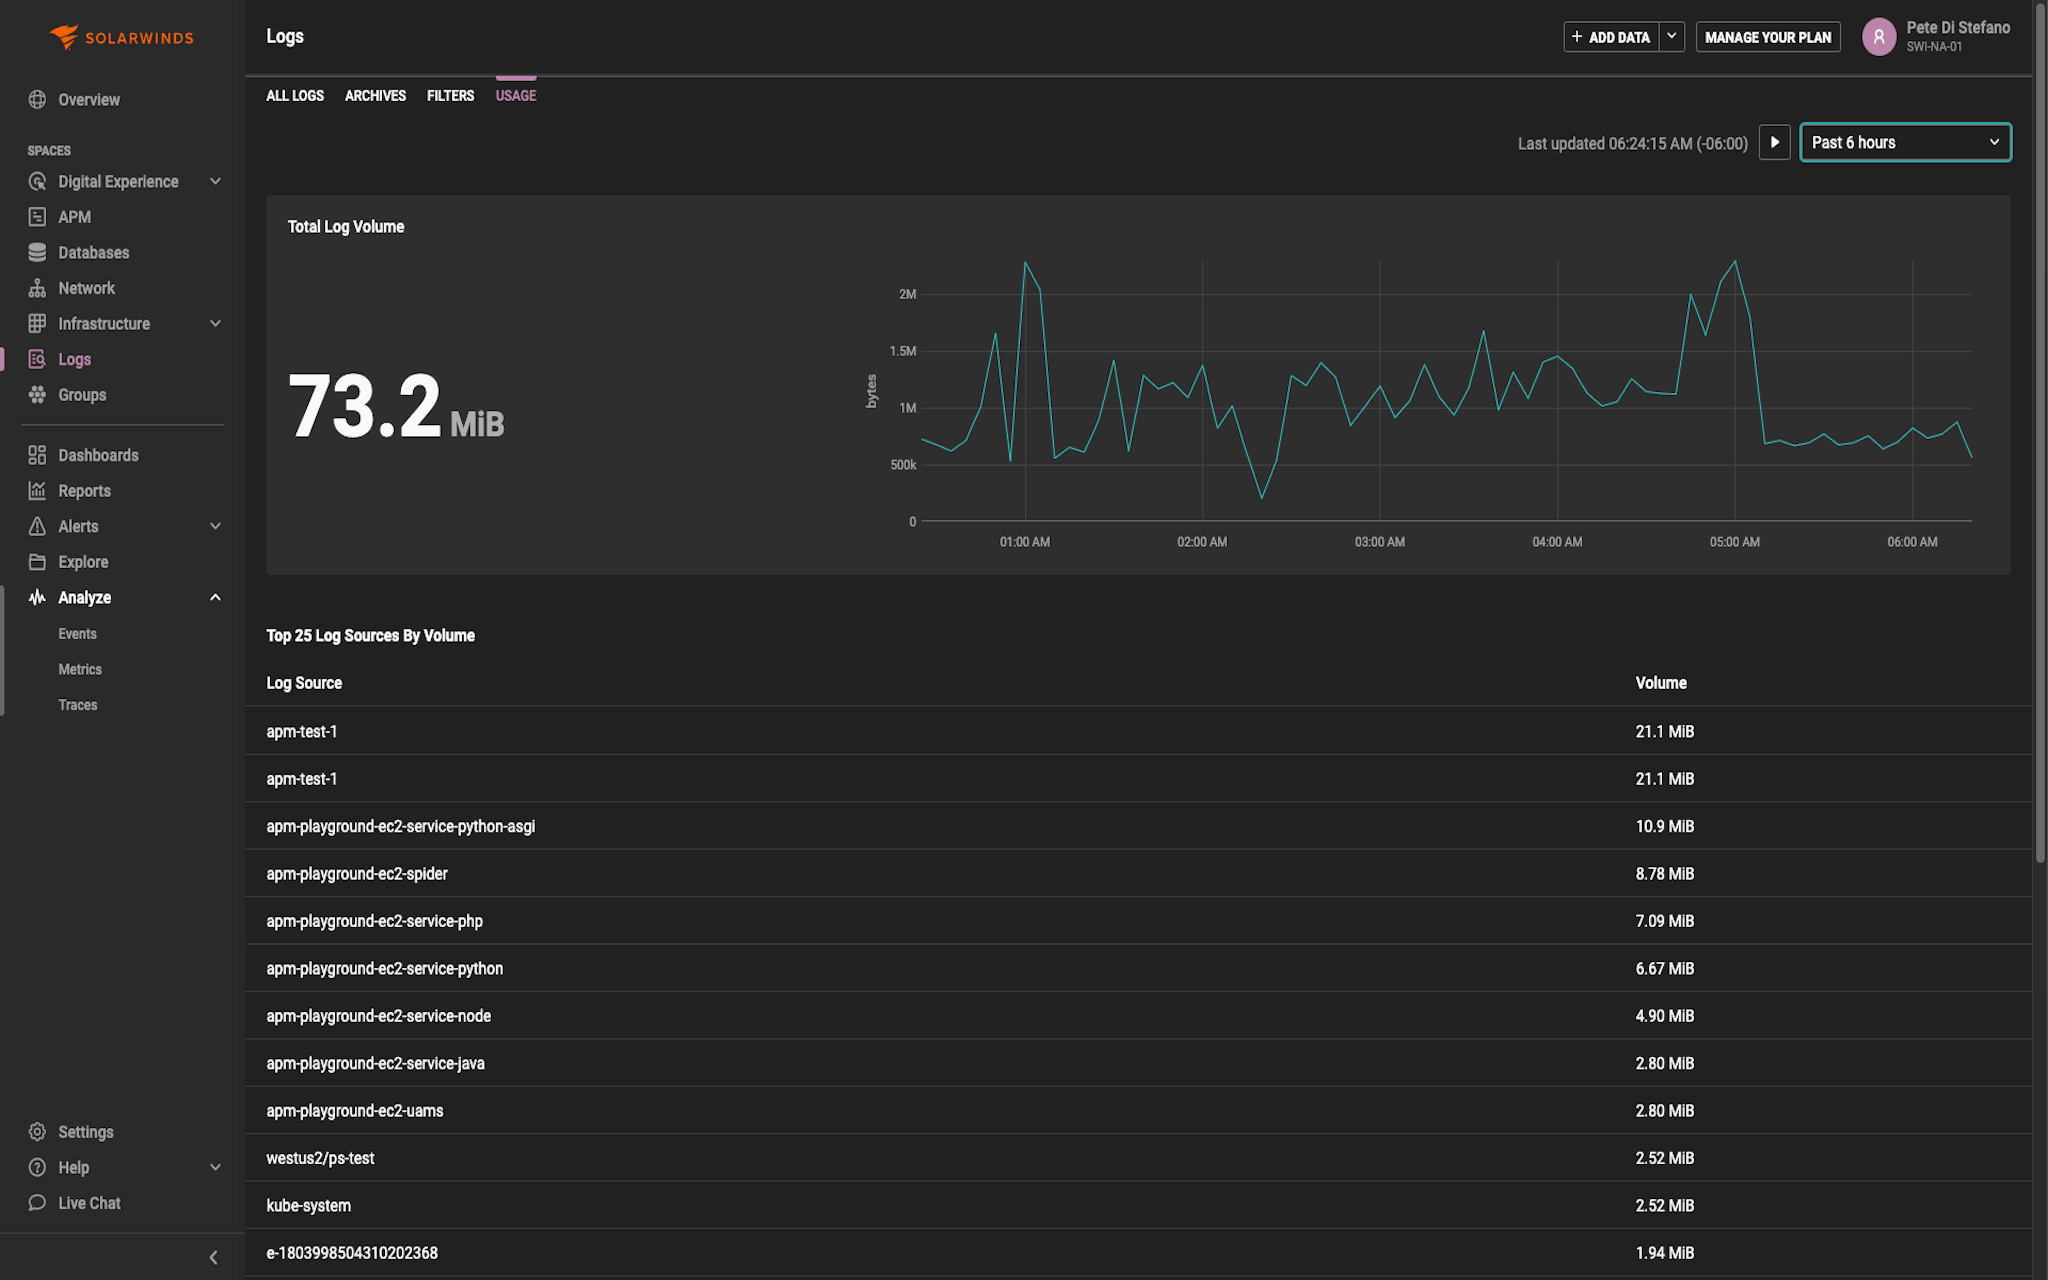2048x1280 pixels.
Task: Open the ADD DATA dropdown arrow
Action: coord(1670,36)
